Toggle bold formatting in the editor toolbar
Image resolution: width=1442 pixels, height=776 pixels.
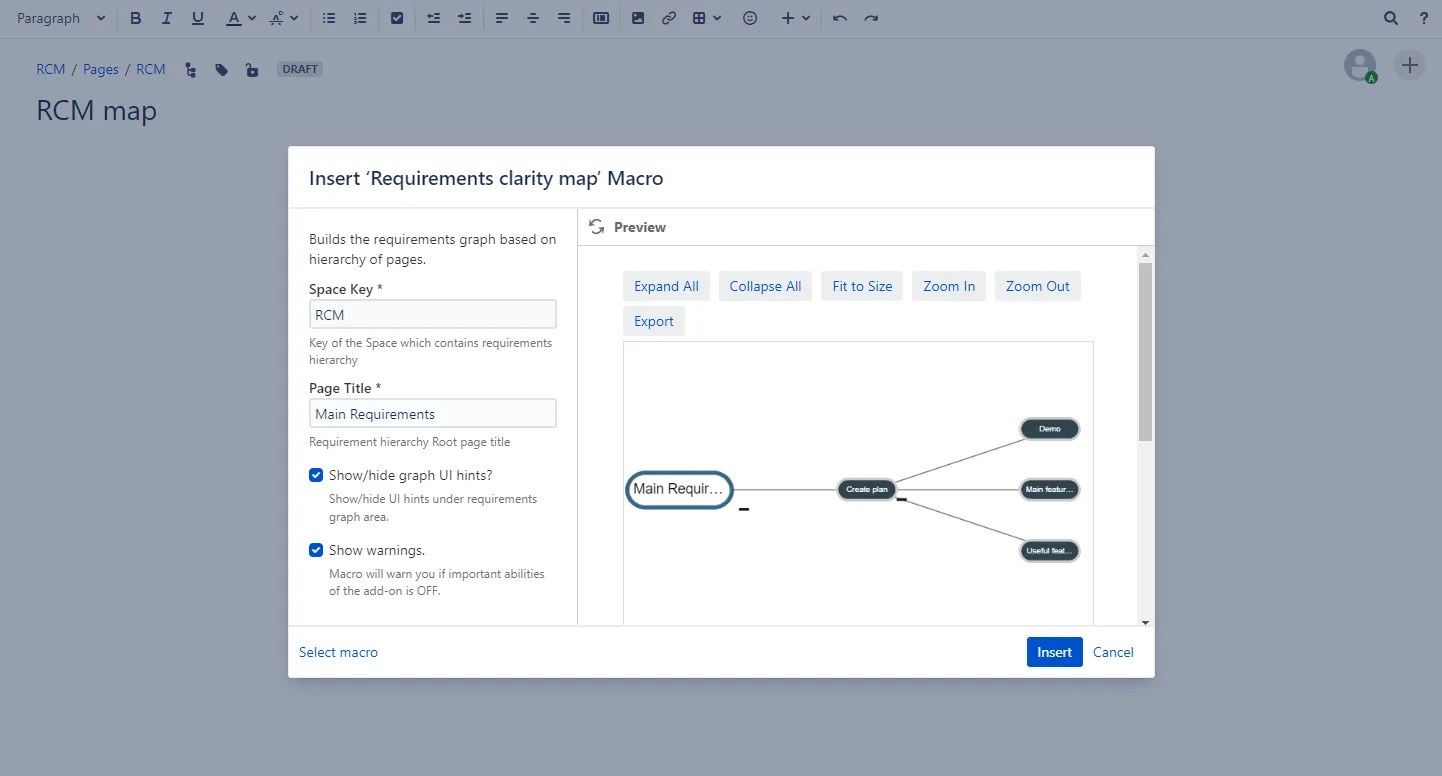tap(136, 18)
